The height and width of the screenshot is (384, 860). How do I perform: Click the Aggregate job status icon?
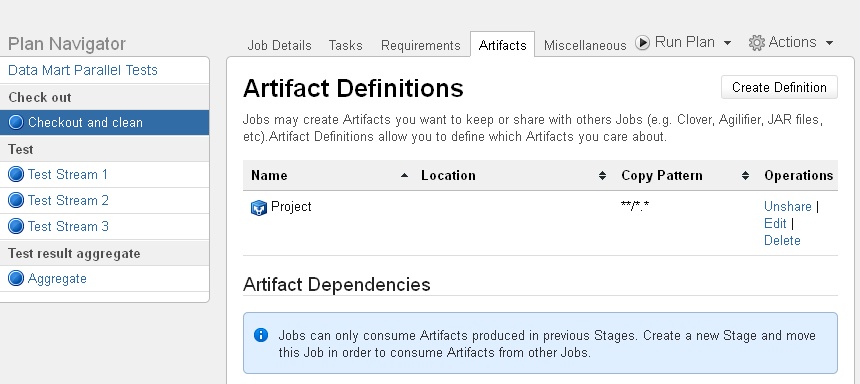pyautogui.click(x=16, y=279)
